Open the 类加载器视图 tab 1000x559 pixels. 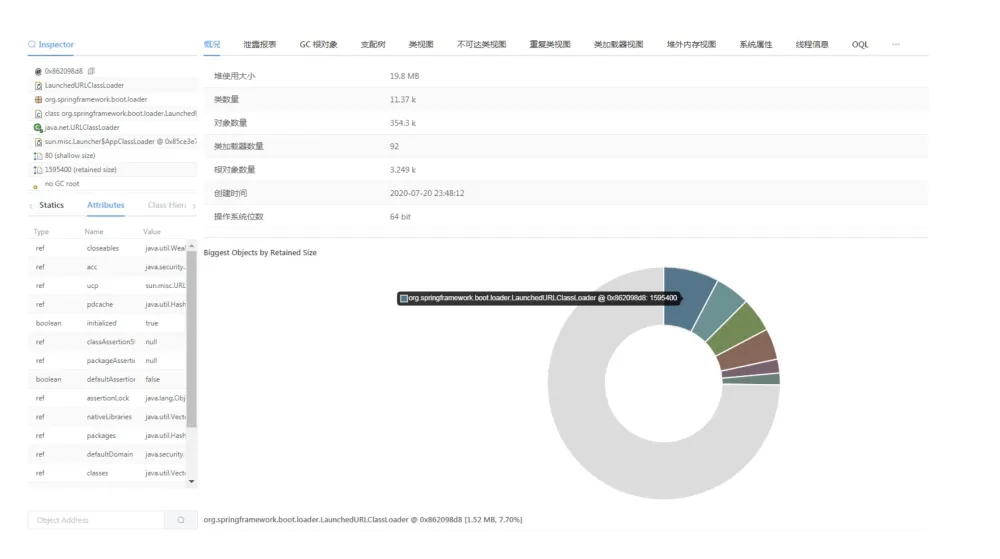coord(619,45)
